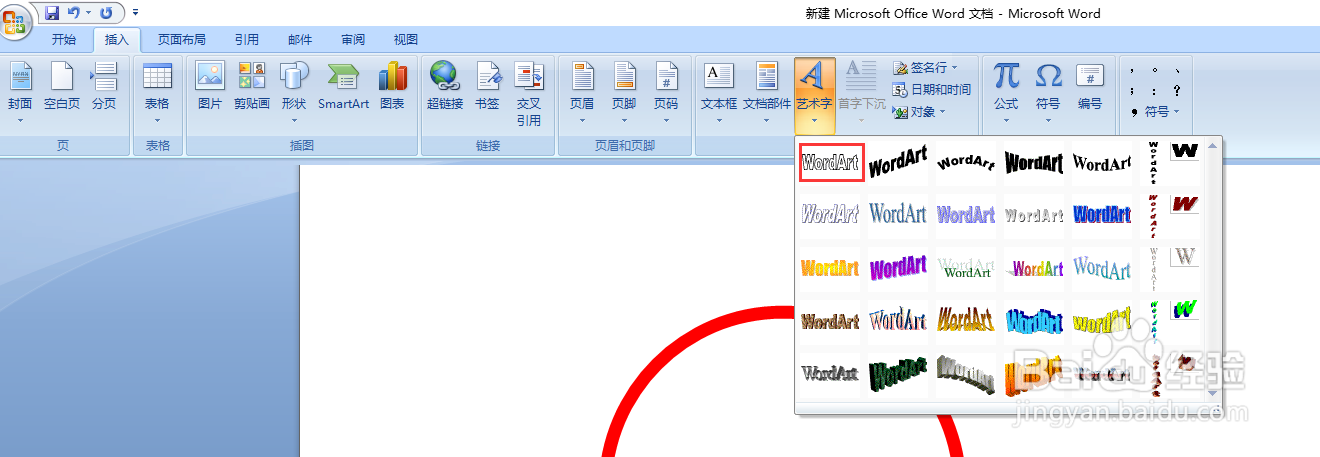Screen dimensions: 1320x457
Task: Open the header (页眉) options
Action: 582,91
